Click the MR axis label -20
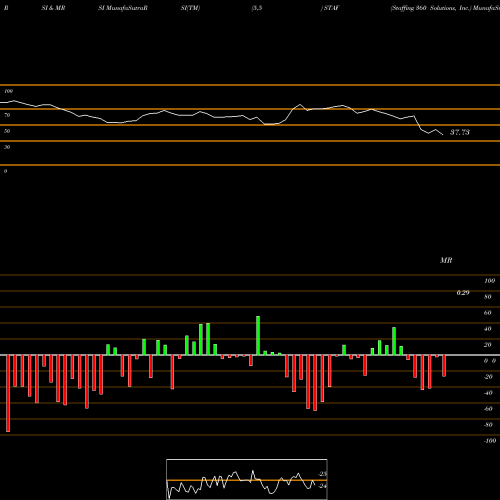Viewport: 500px width, 500px height. pos(488,377)
